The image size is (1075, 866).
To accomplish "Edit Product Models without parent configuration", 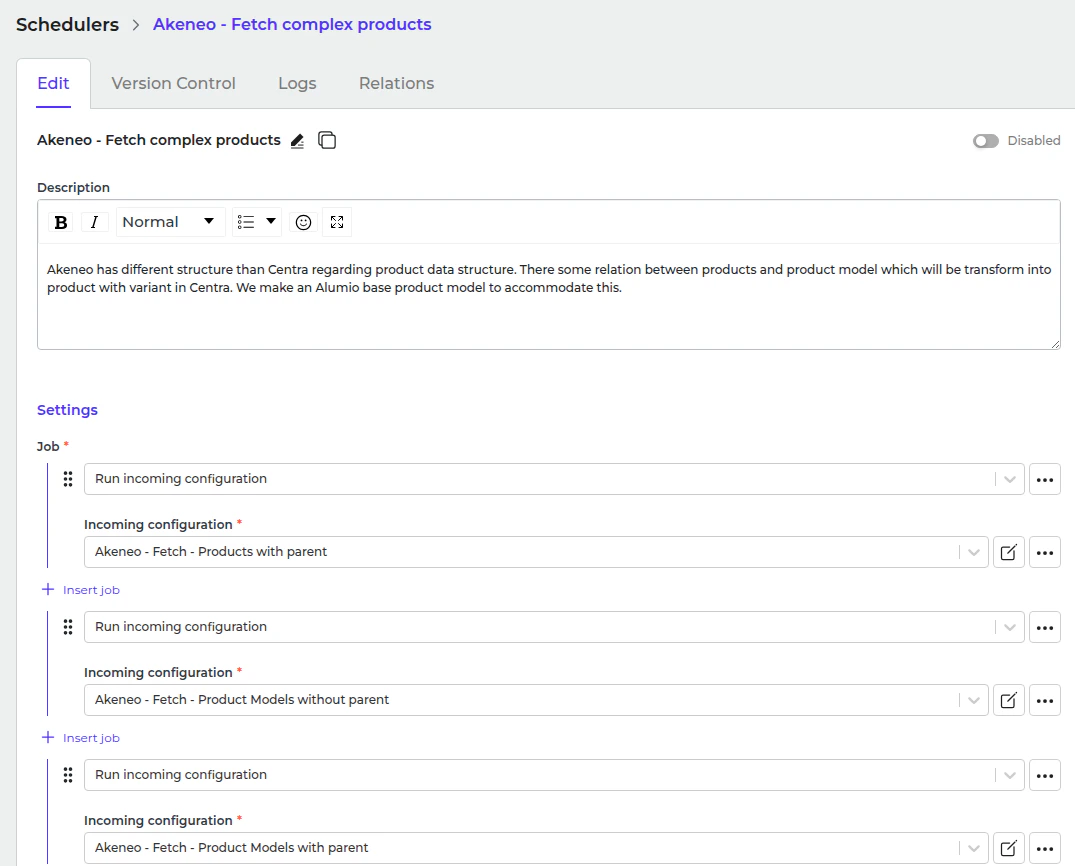I will 1008,701.
